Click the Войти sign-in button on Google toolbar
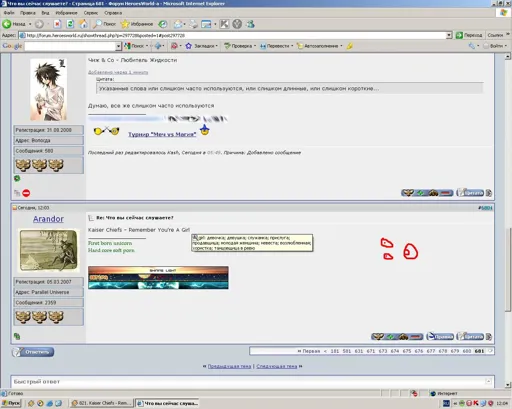This screenshot has width=512, height=409. coord(494,46)
